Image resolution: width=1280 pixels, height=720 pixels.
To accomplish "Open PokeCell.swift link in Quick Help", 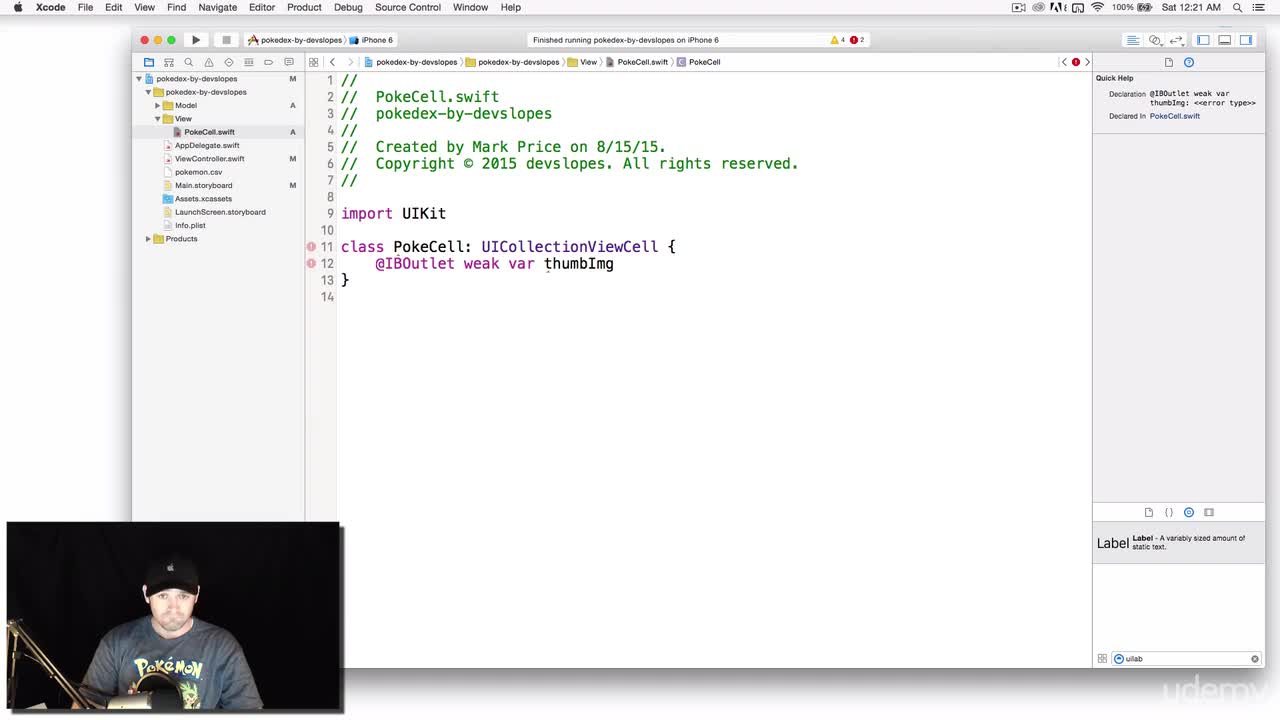I will click(1175, 116).
